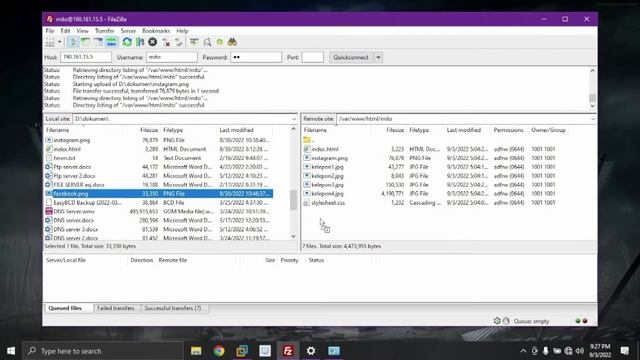Toggle message log display
This screenshot has width=640, height=360.
click(73, 42)
